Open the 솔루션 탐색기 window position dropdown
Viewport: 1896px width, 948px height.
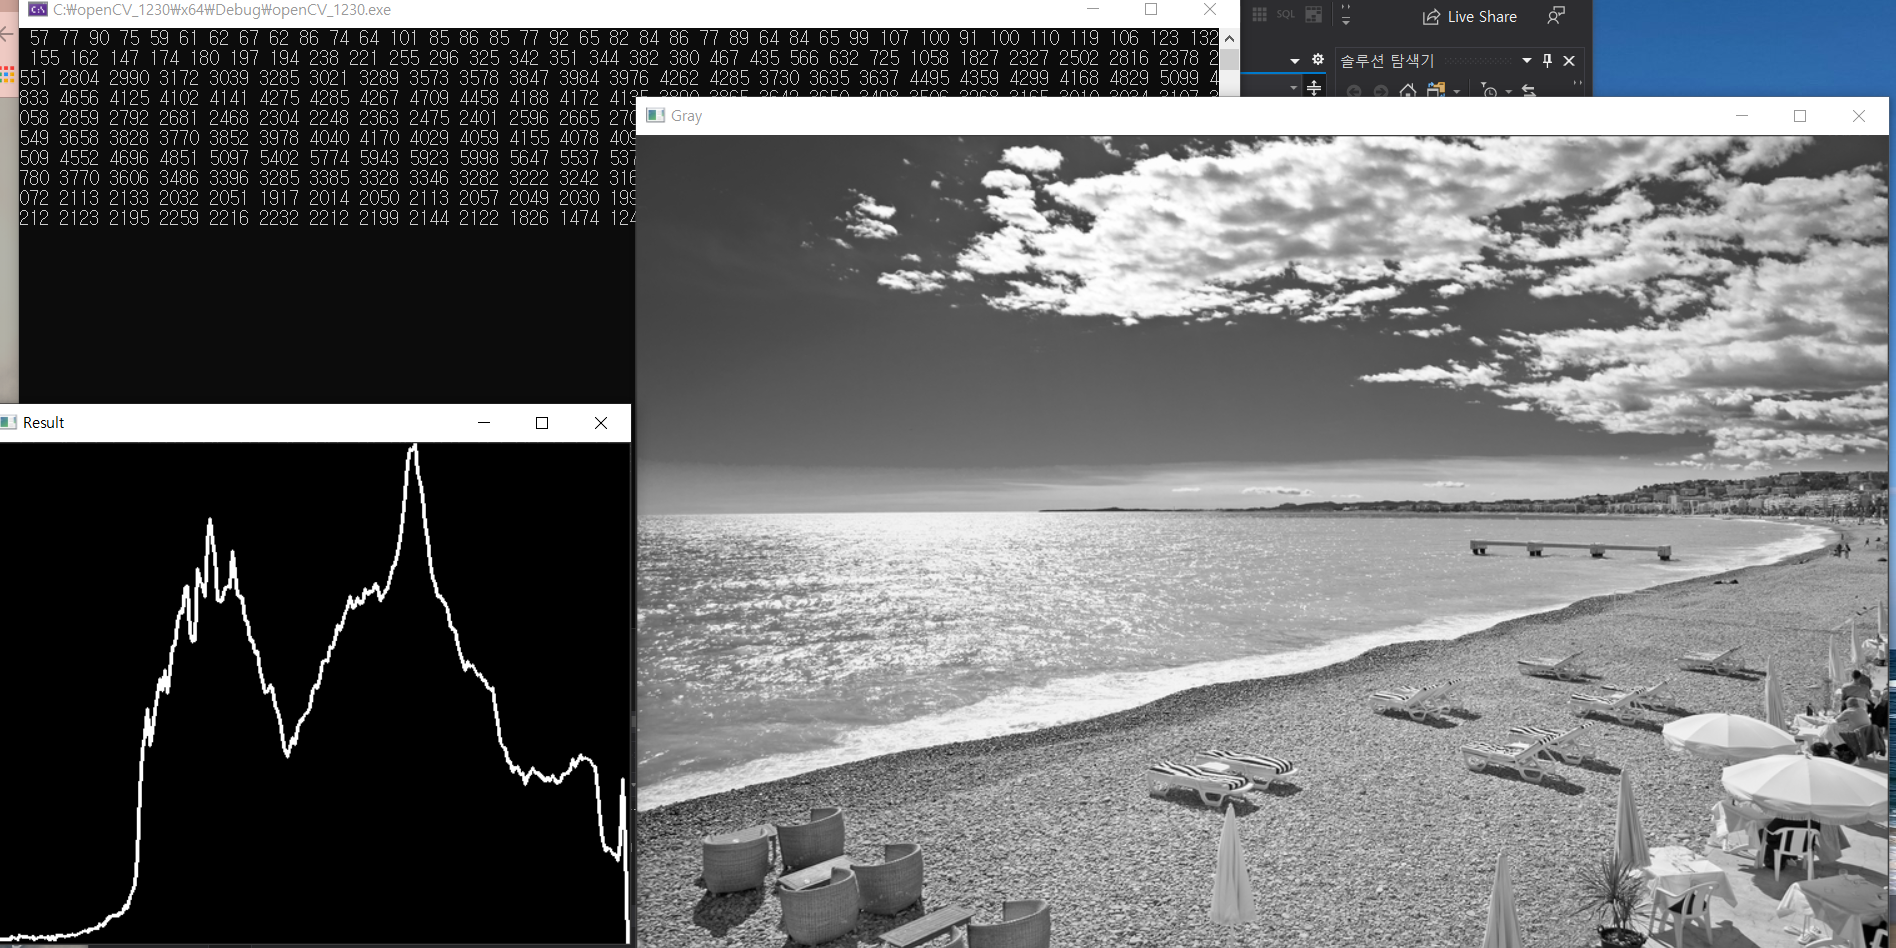pos(1527,61)
